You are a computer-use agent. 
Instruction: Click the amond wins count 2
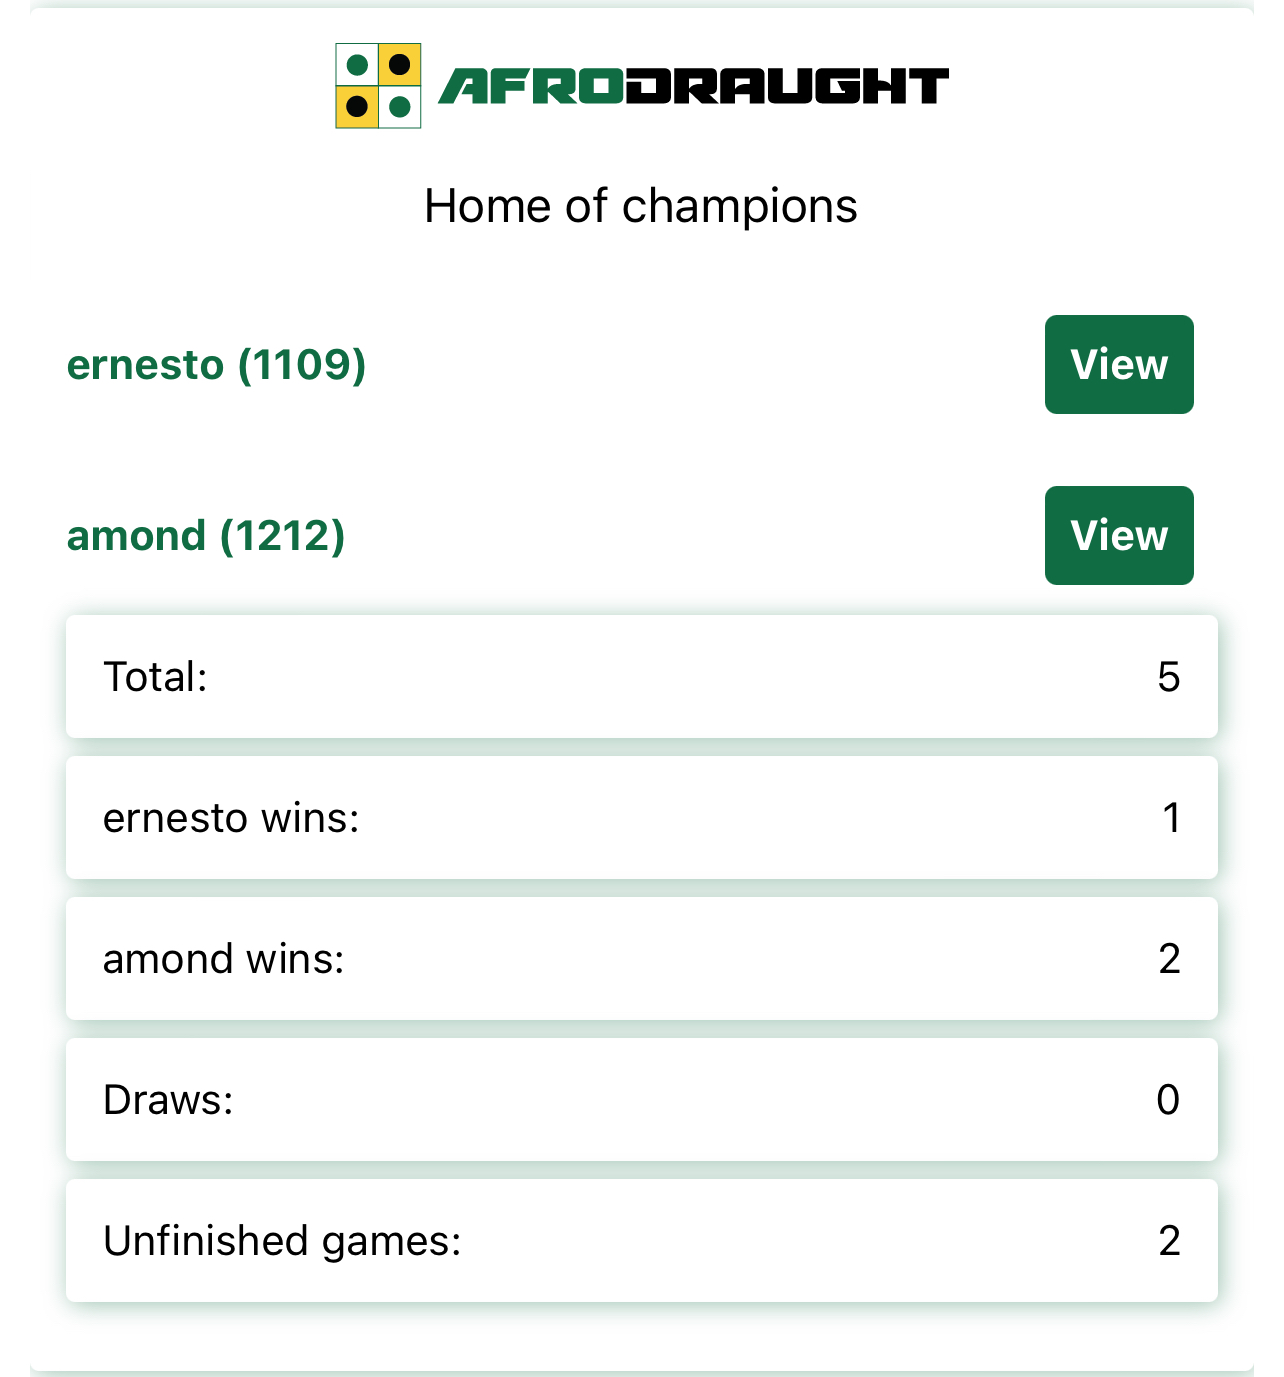point(1170,959)
